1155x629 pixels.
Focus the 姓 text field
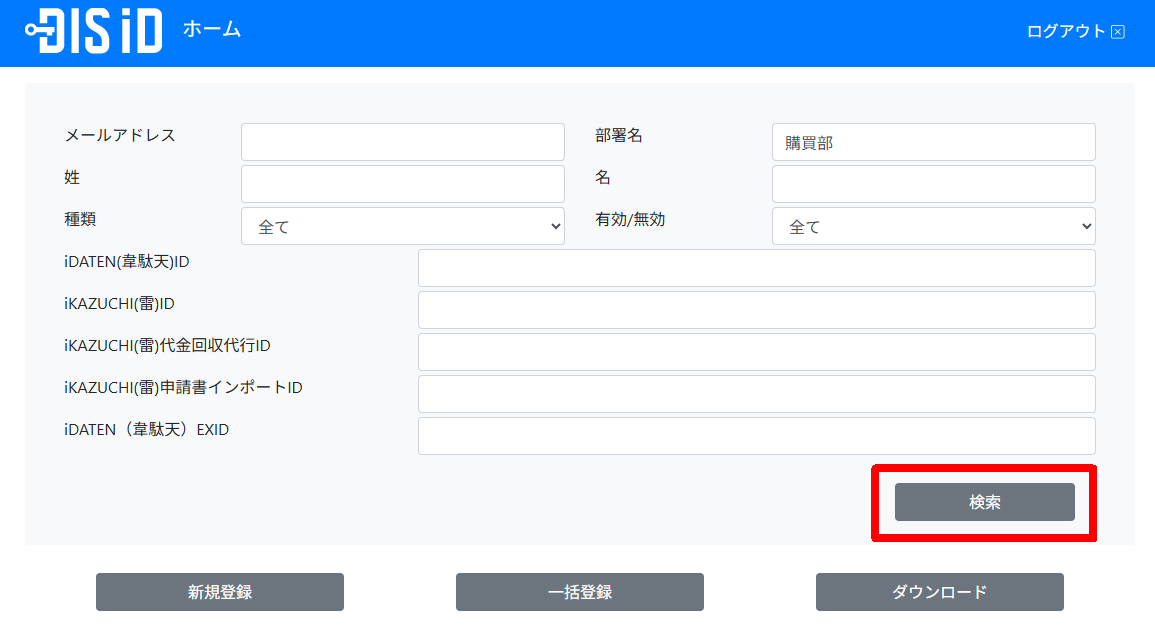pyautogui.click(x=402, y=184)
